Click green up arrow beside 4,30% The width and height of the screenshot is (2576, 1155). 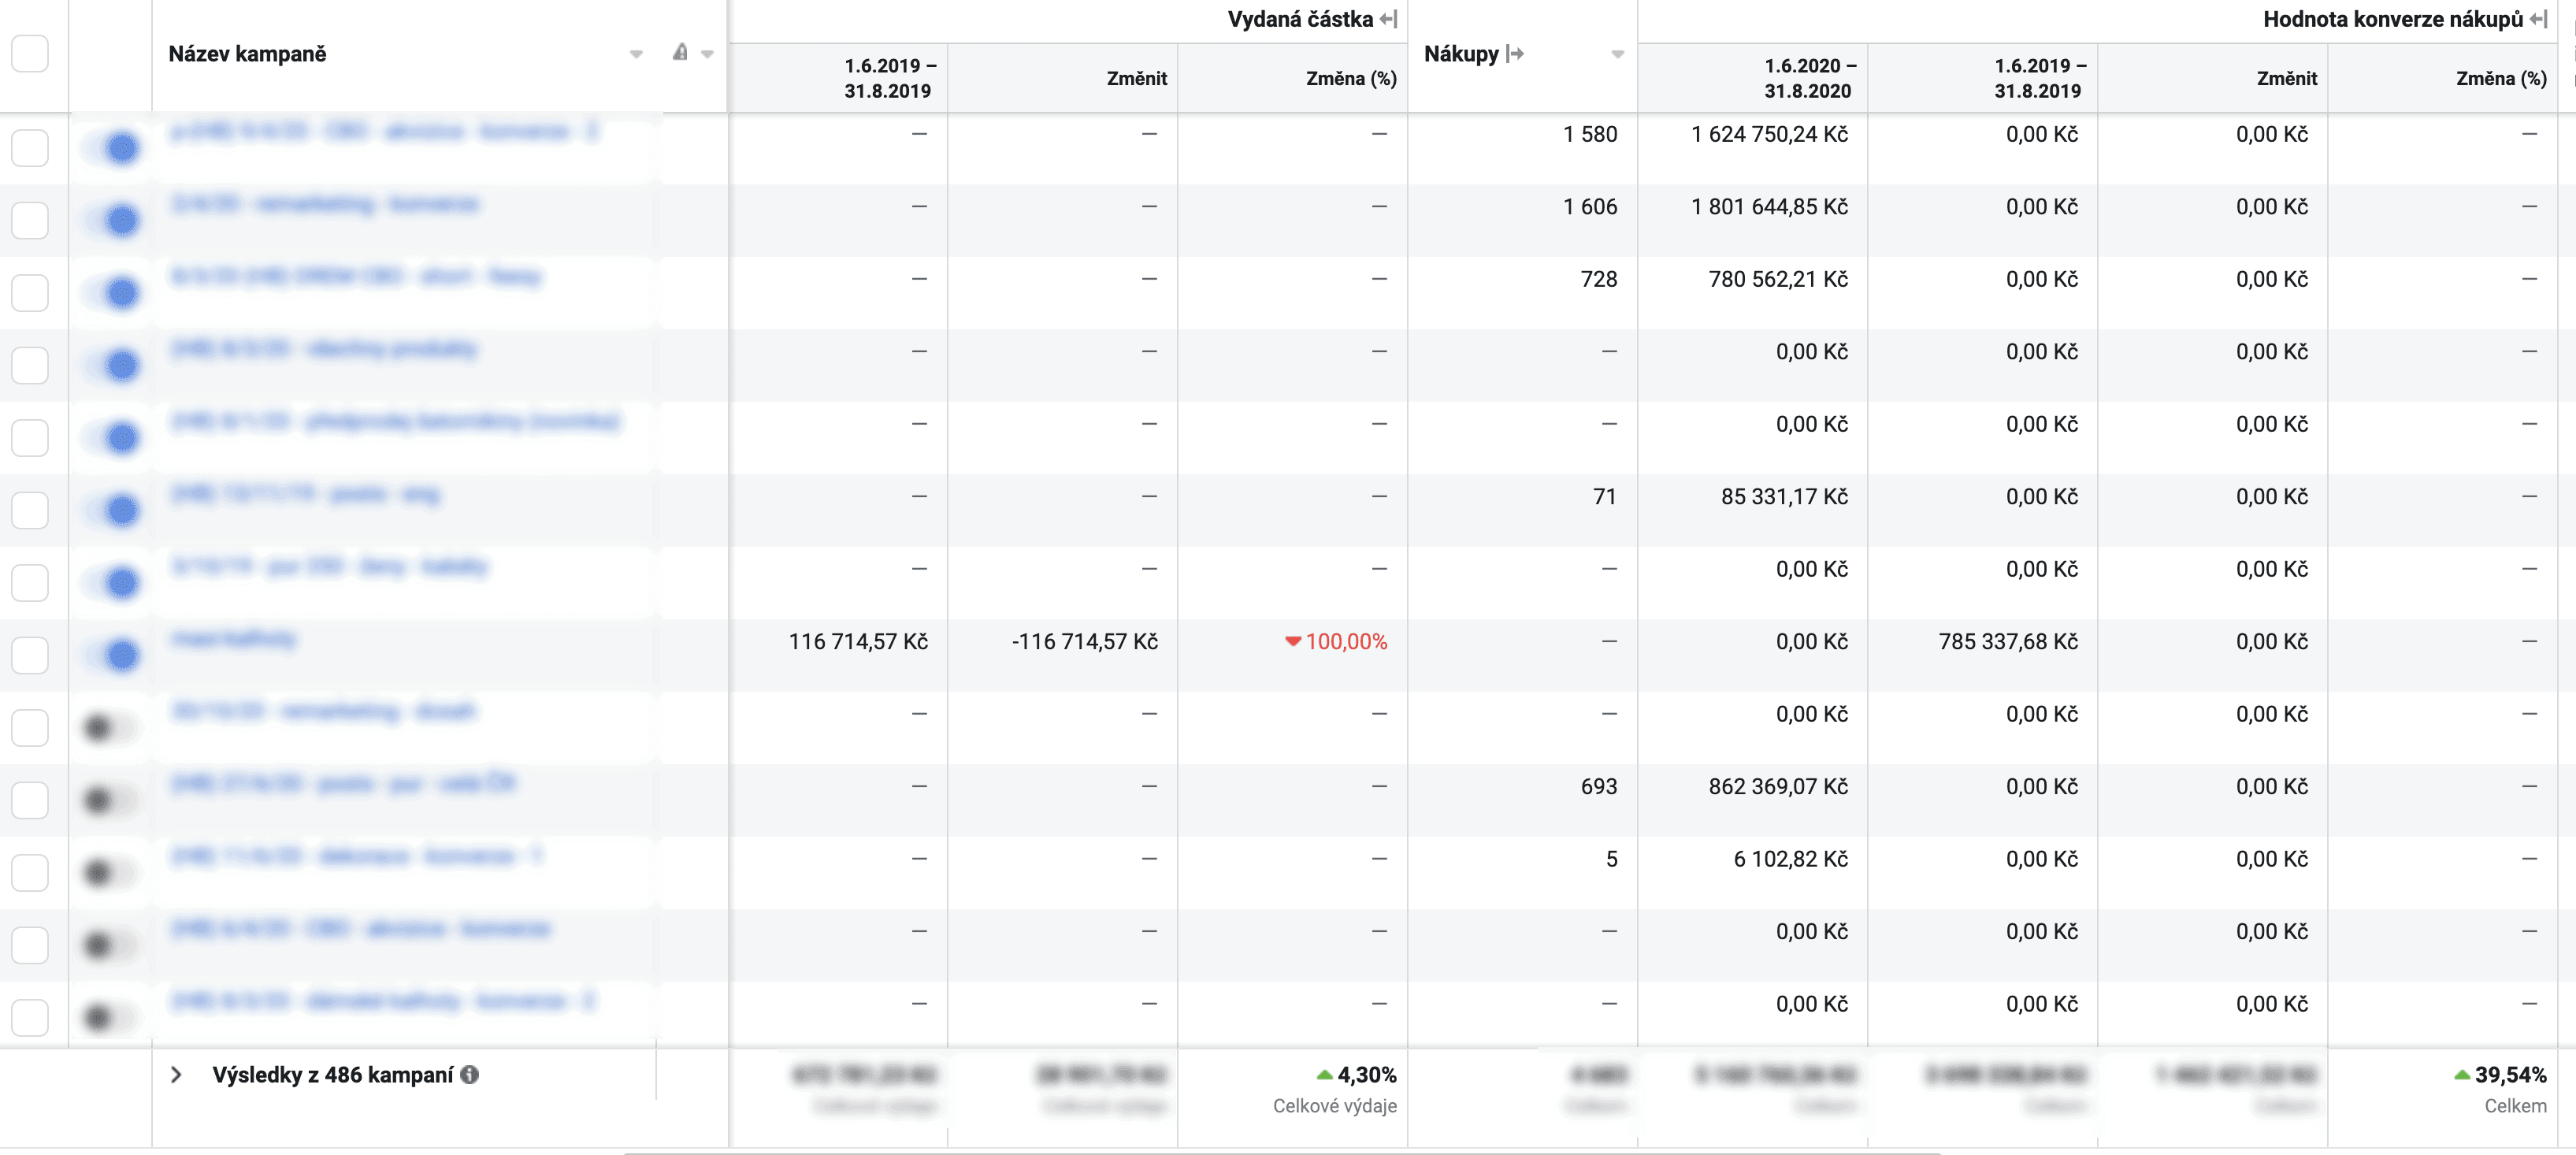[x=1325, y=1075]
